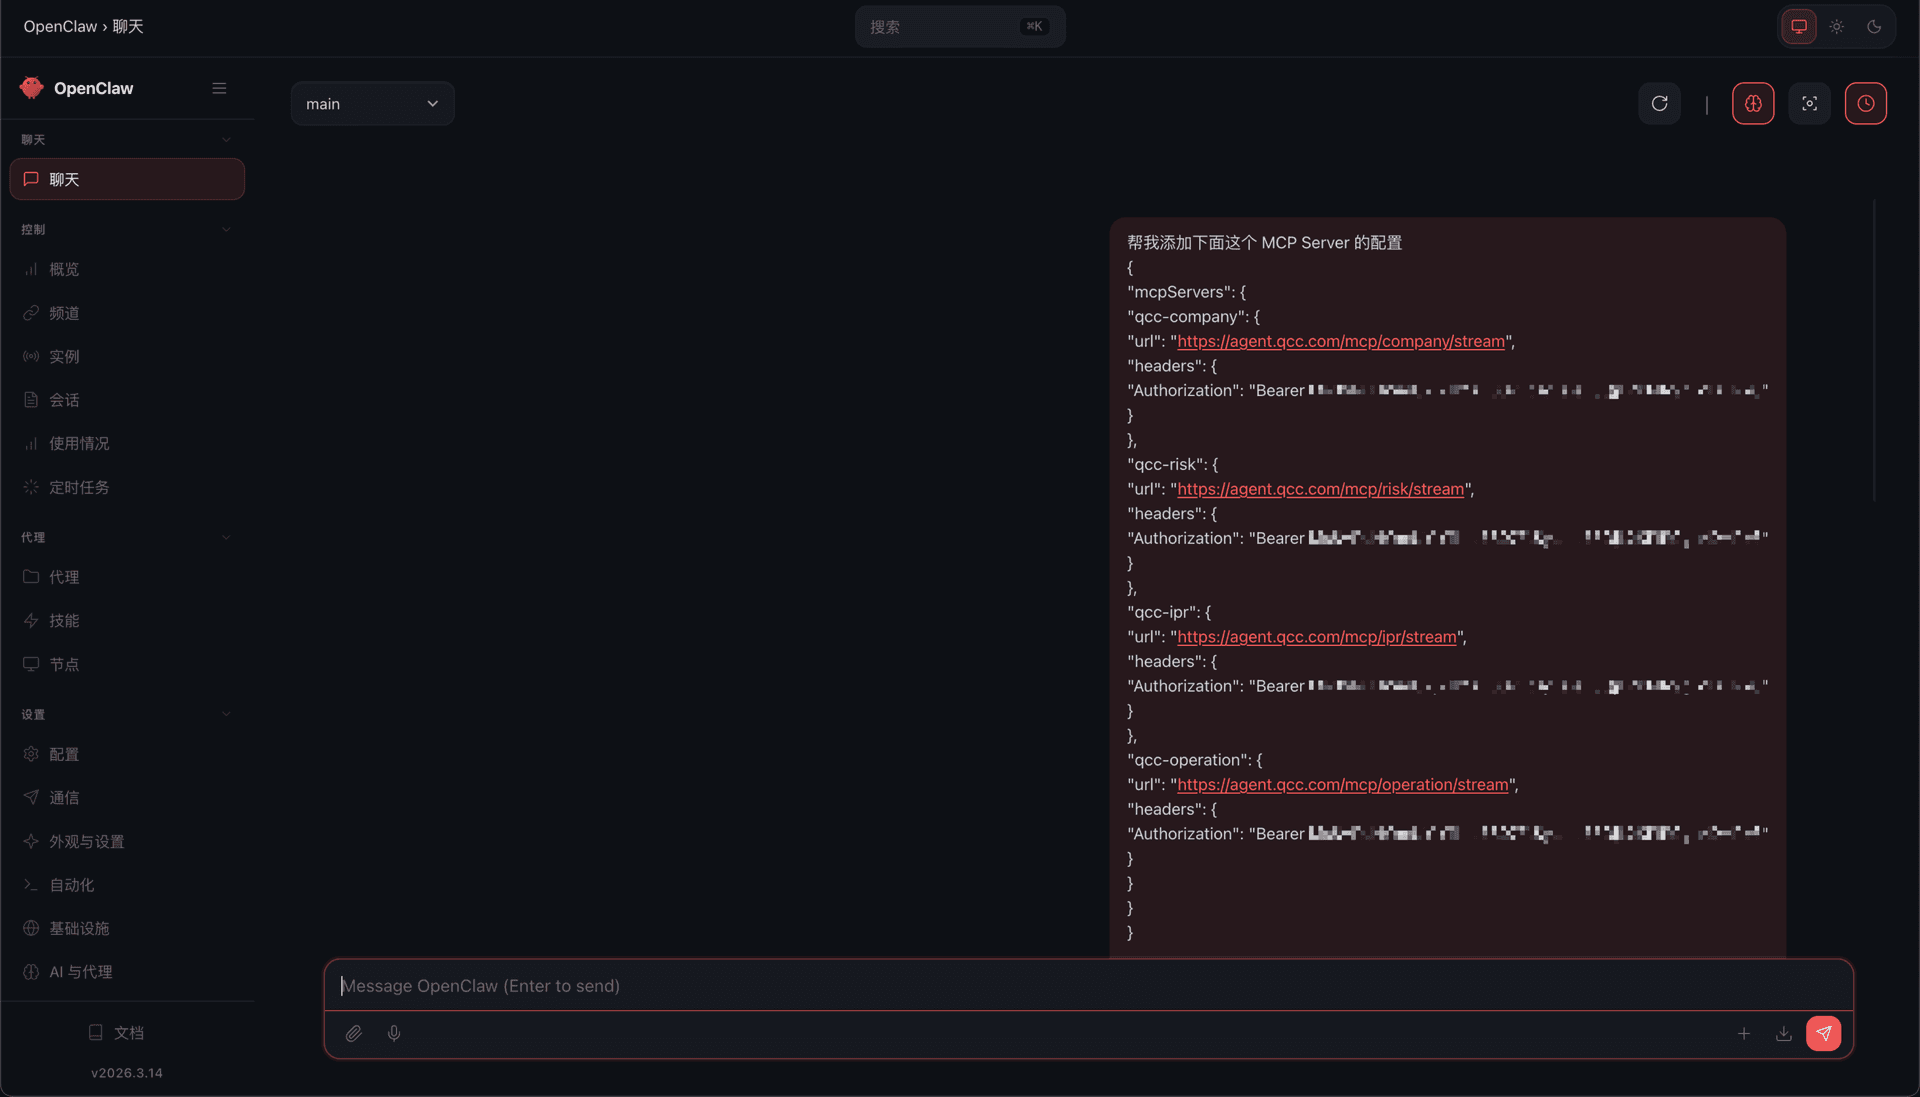Click the microphone voice input icon
Viewport: 1920px width, 1097px height.
(x=394, y=1034)
